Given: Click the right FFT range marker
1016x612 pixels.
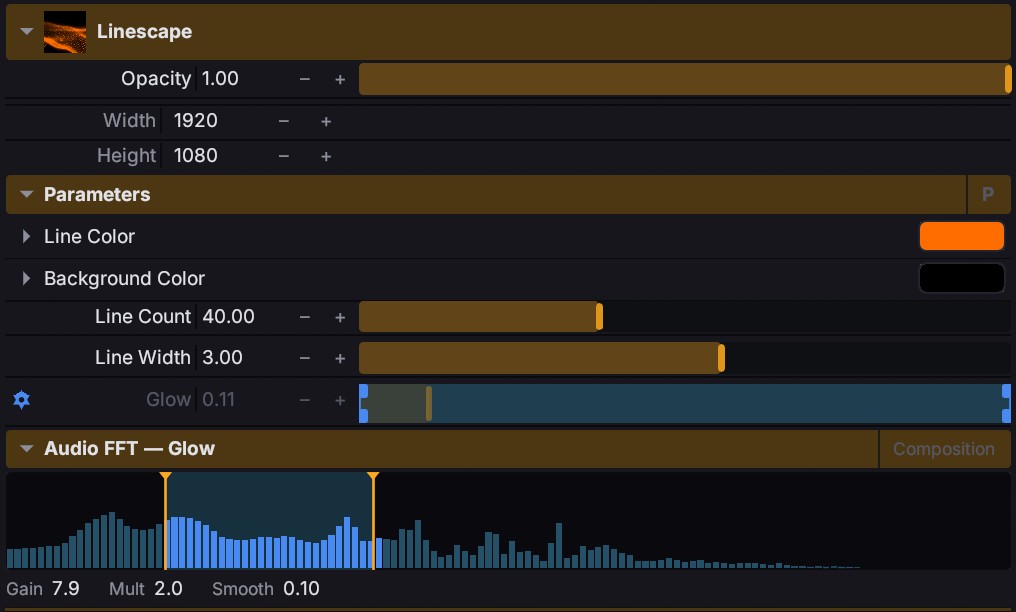Looking at the screenshot, I should (373, 521).
